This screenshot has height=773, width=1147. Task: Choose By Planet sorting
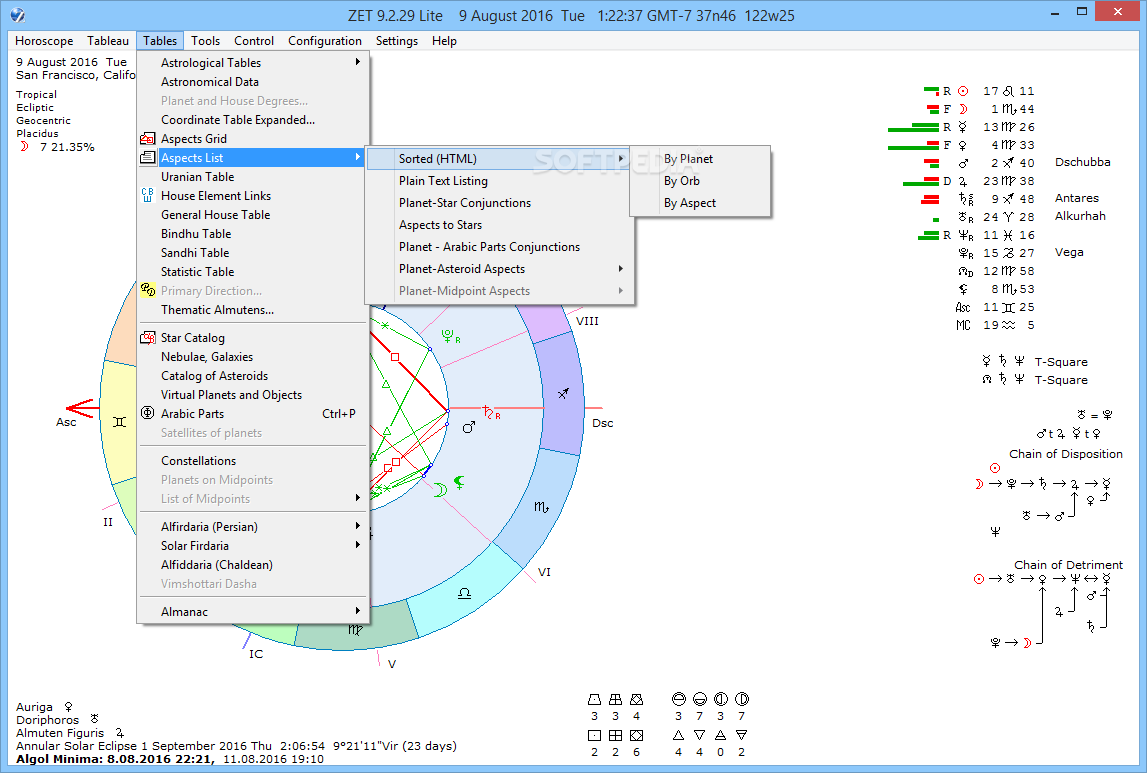click(x=700, y=158)
